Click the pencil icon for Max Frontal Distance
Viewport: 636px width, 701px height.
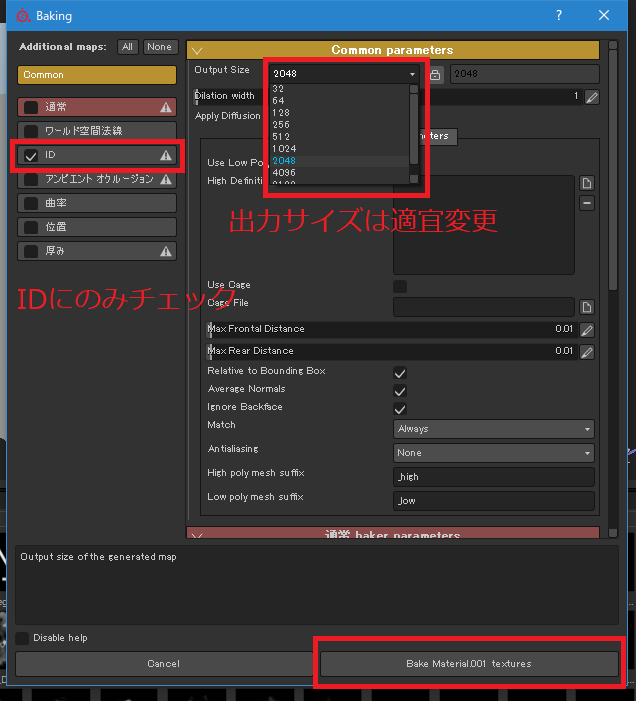coord(586,330)
